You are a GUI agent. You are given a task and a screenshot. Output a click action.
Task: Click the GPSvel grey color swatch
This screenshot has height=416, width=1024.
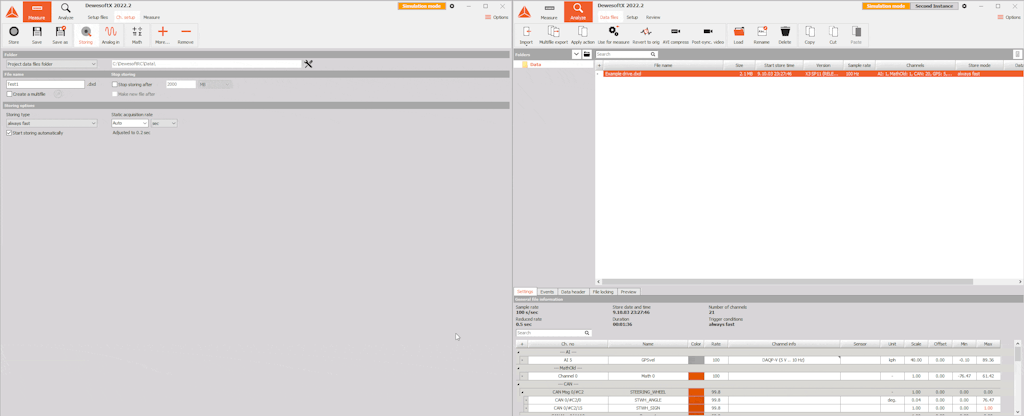coord(696,360)
